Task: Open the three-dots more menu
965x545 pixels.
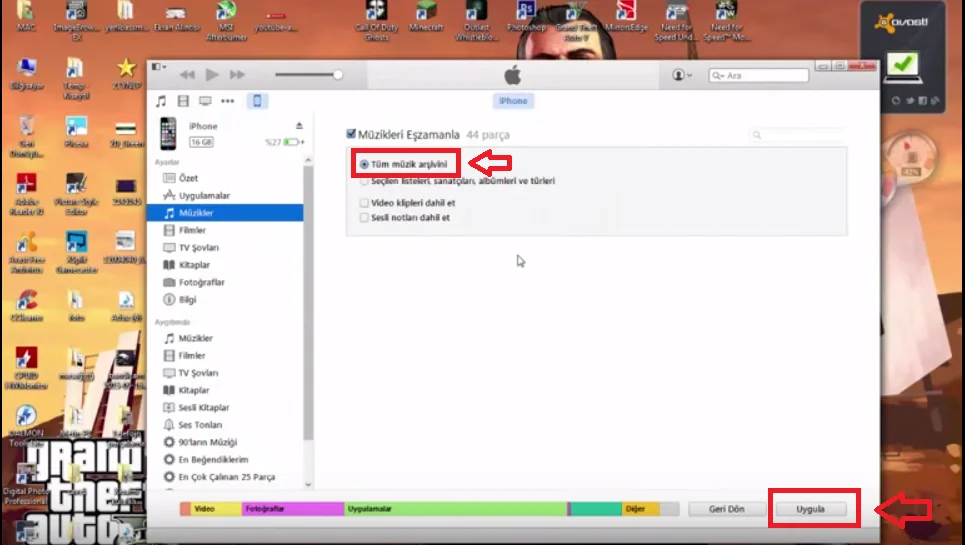Action: pyautogui.click(x=228, y=101)
